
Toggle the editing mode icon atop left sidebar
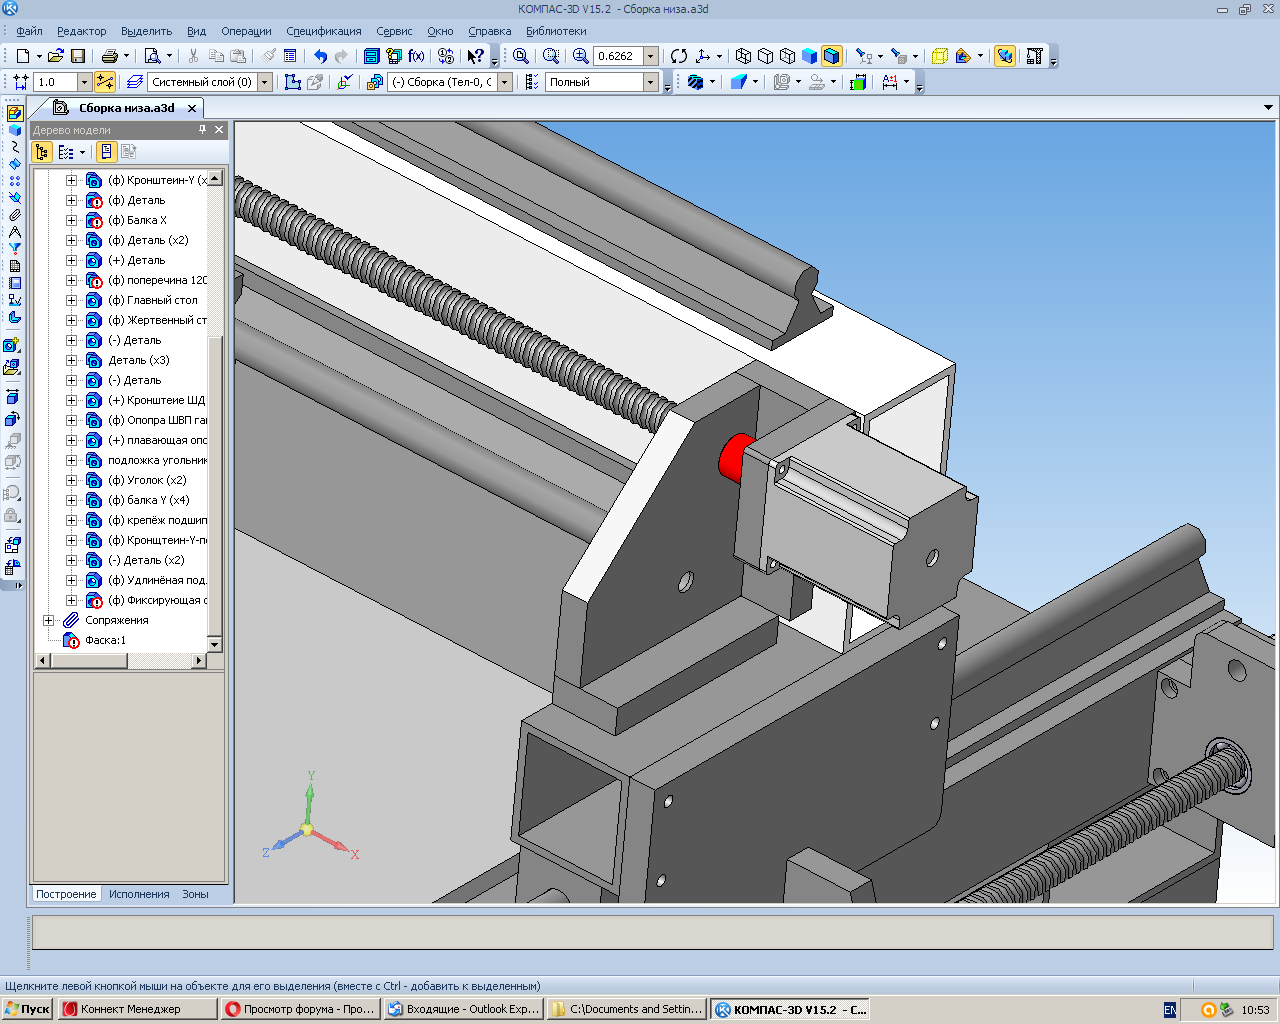coord(14,113)
